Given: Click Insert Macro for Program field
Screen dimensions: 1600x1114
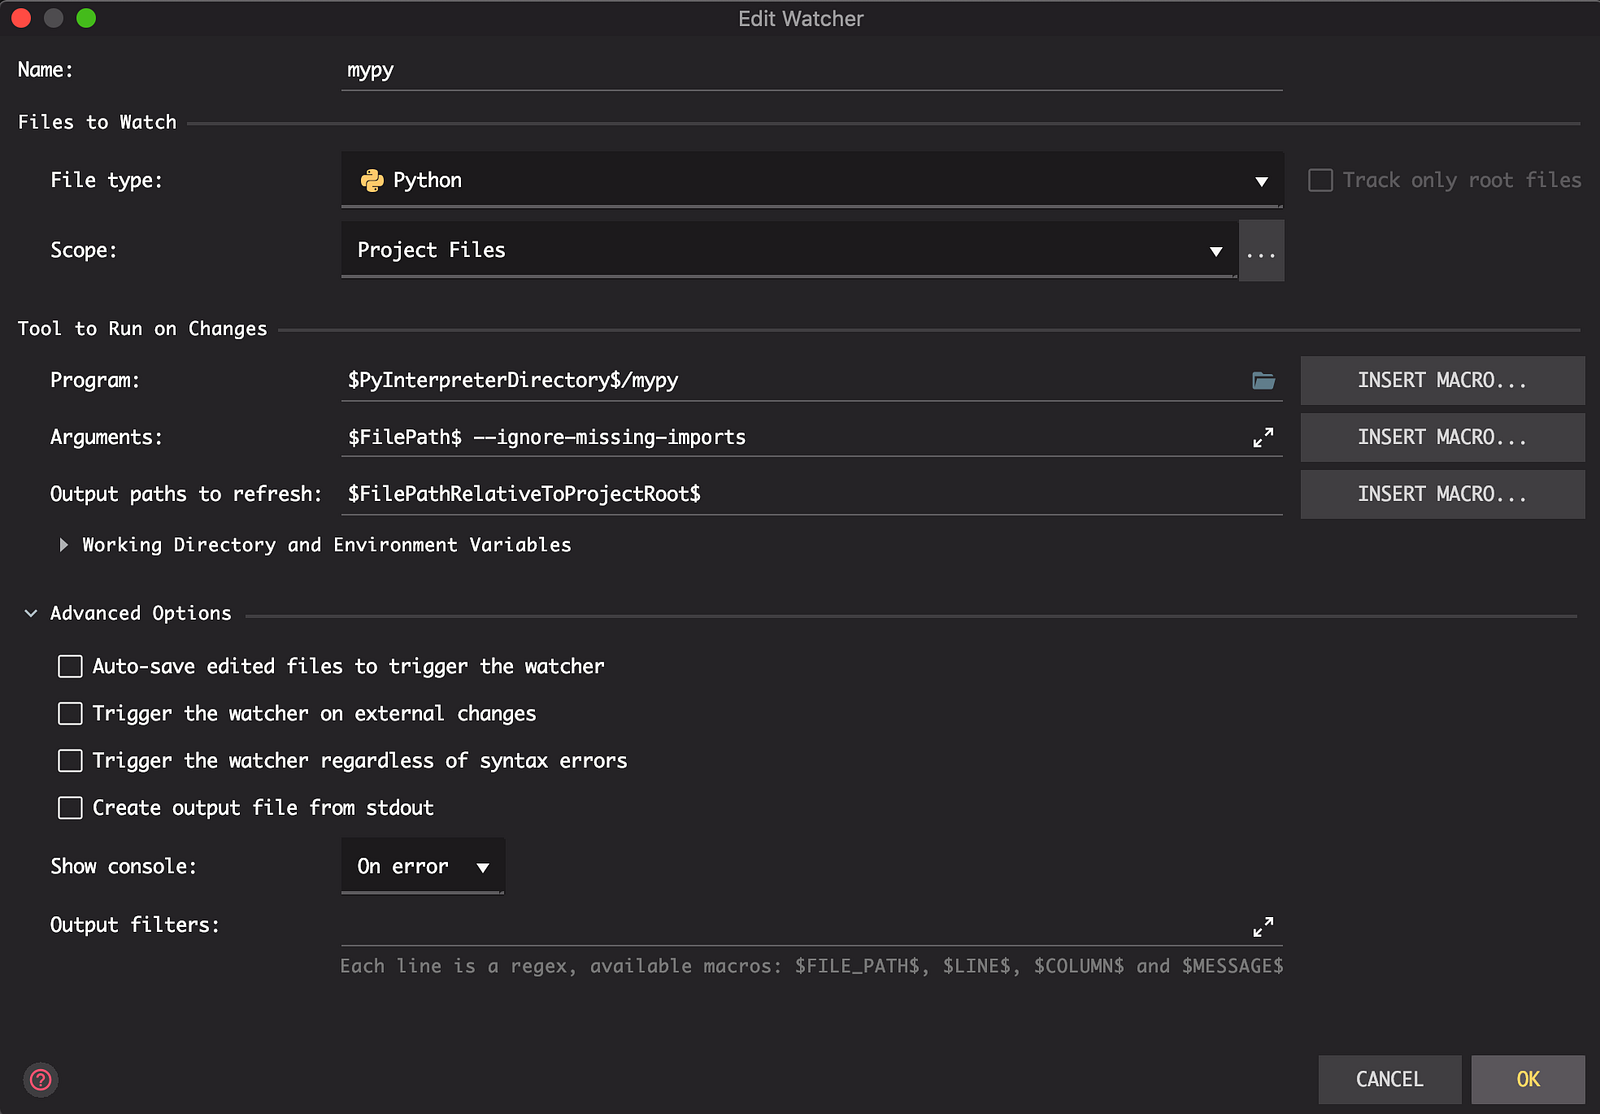Looking at the screenshot, I should [1442, 381].
